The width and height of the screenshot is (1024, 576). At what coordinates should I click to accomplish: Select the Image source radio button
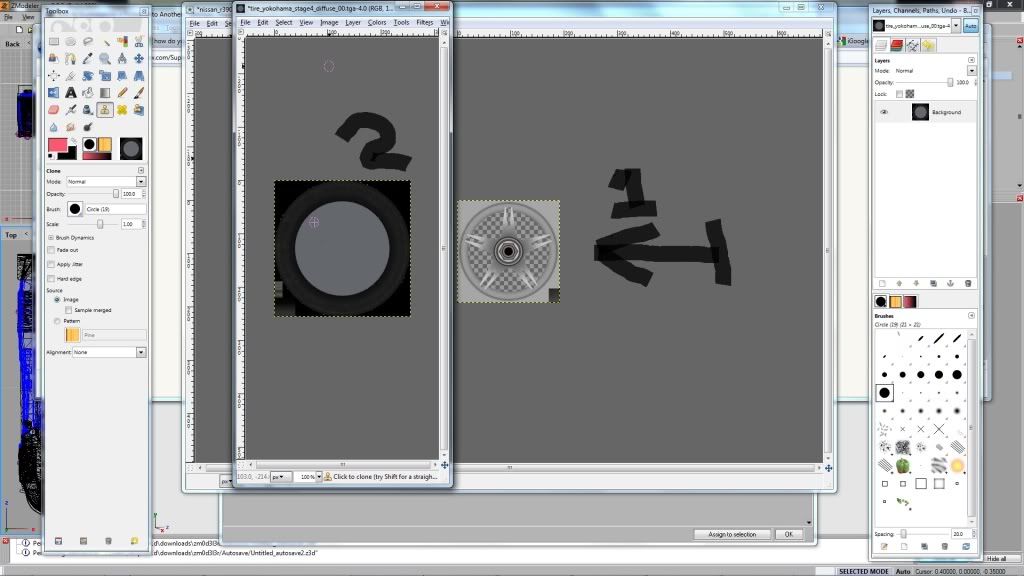coord(57,300)
